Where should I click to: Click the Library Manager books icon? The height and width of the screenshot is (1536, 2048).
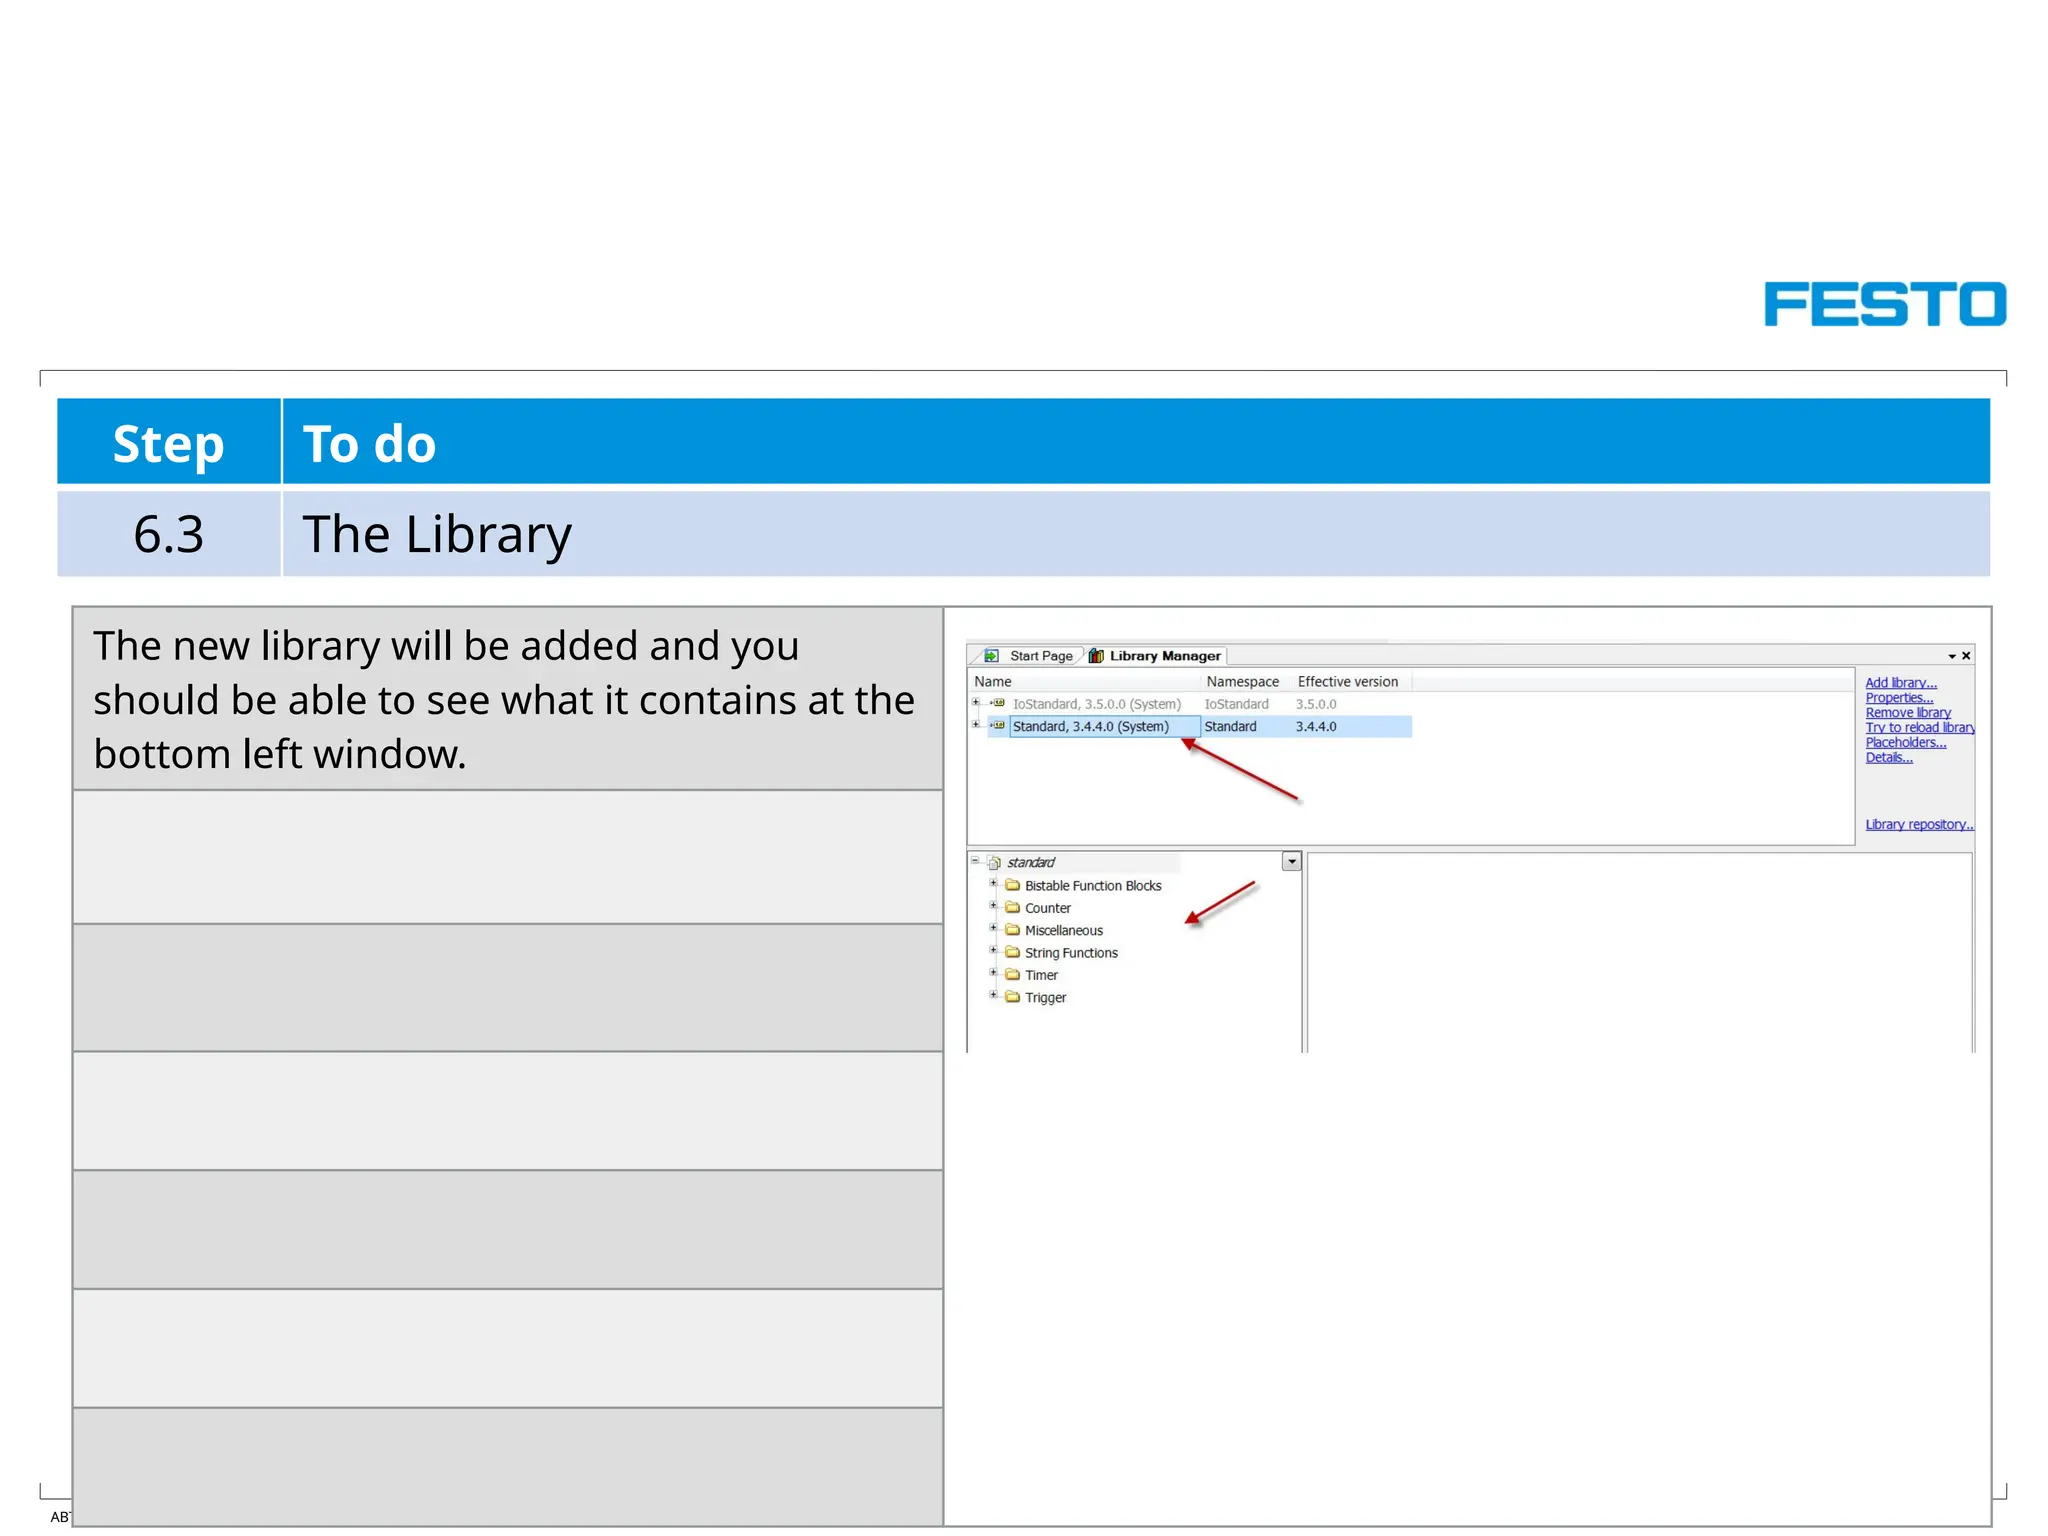click(x=1097, y=656)
